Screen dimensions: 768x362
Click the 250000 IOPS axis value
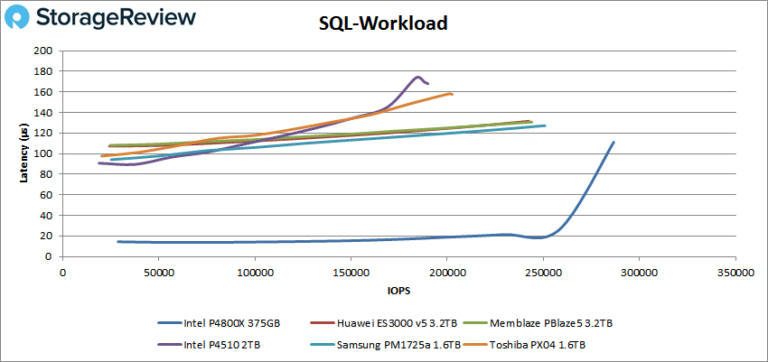[543, 272]
